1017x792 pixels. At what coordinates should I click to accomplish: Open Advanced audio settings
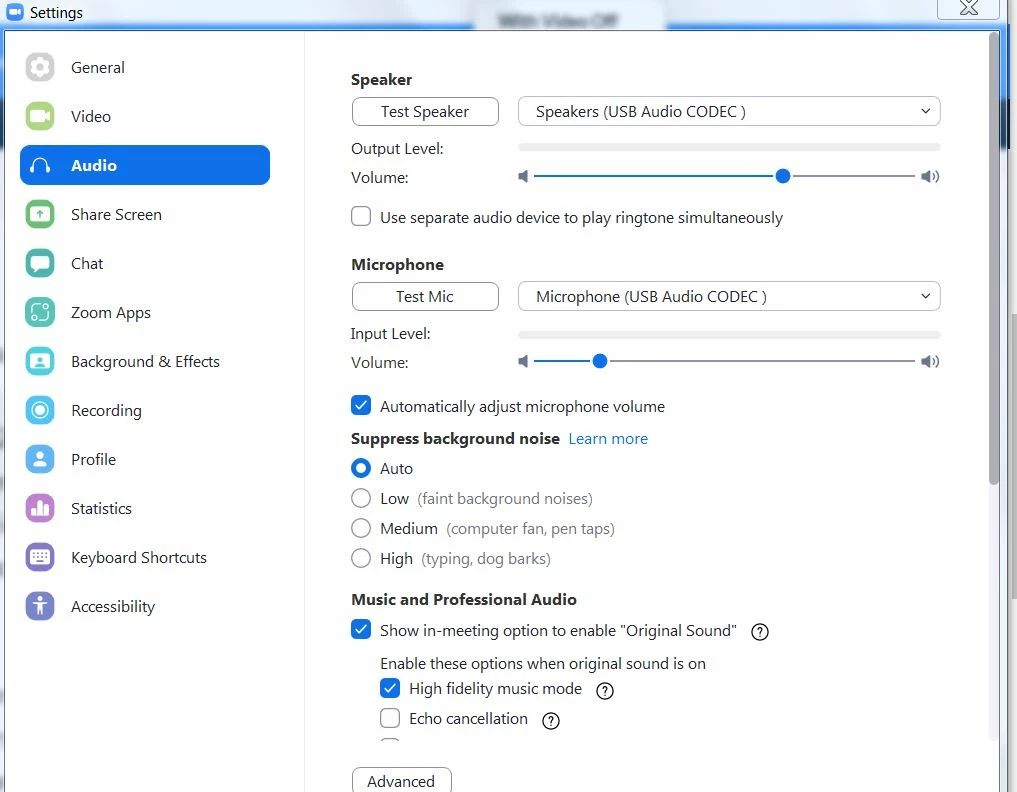point(401,781)
